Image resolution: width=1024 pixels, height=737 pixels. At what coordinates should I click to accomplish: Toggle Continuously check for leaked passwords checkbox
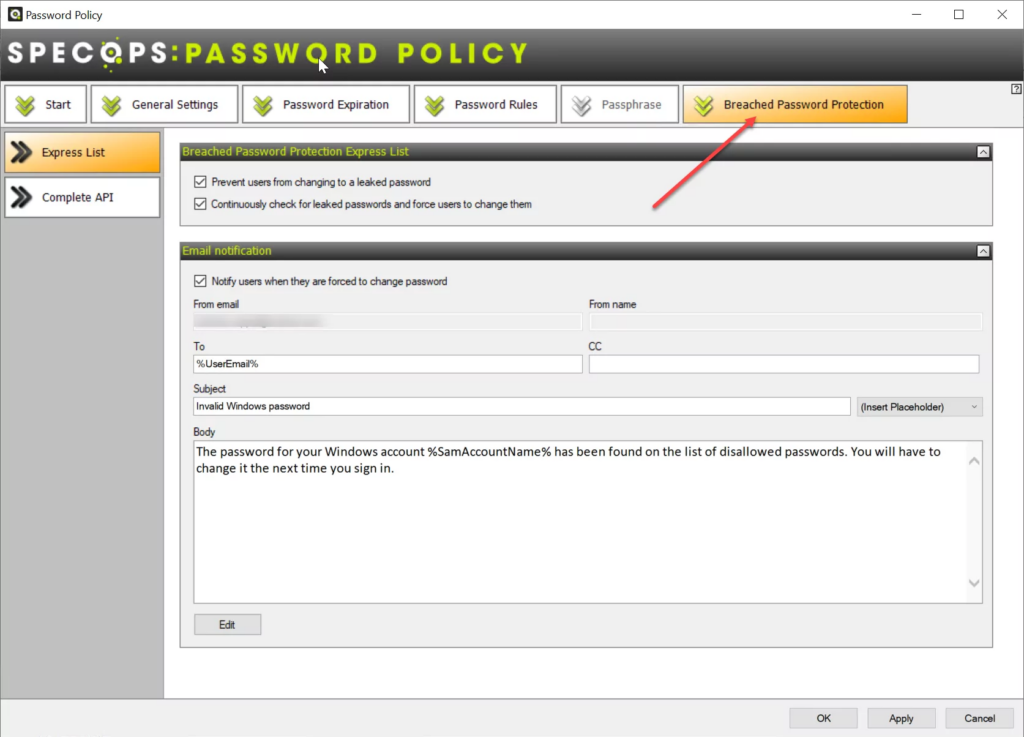pos(200,204)
